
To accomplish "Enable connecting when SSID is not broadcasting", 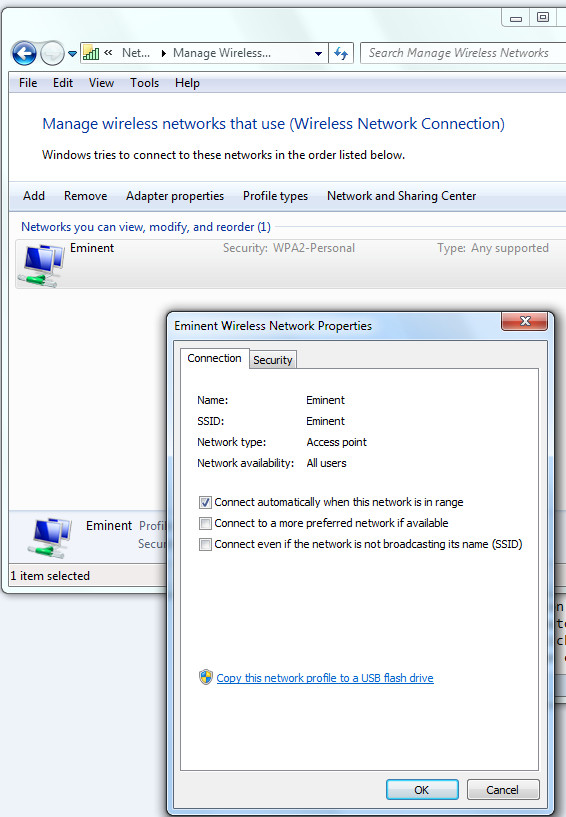I will pyautogui.click(x=205, y=544).
